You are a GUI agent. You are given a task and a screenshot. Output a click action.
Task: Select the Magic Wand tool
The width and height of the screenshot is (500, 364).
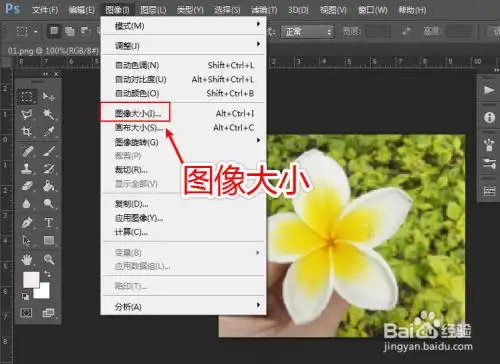(49, 114)
